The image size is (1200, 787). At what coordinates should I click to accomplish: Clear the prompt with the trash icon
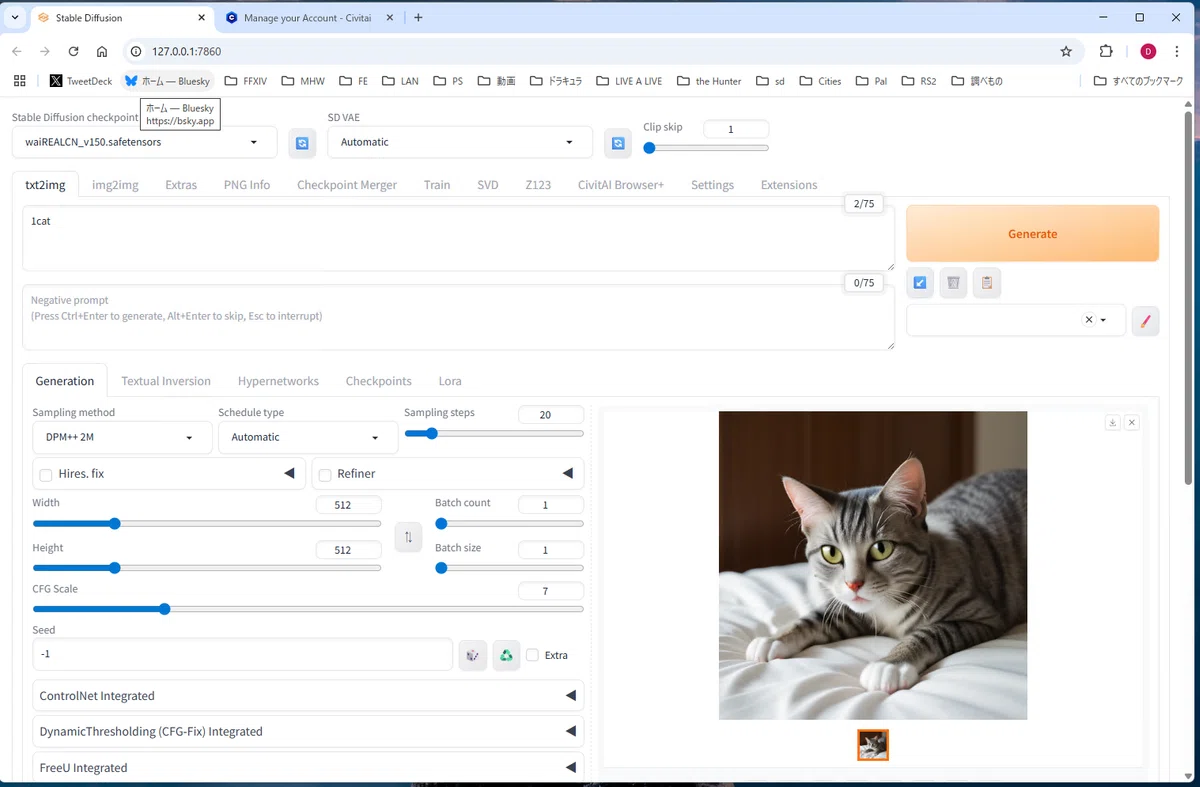953,283
